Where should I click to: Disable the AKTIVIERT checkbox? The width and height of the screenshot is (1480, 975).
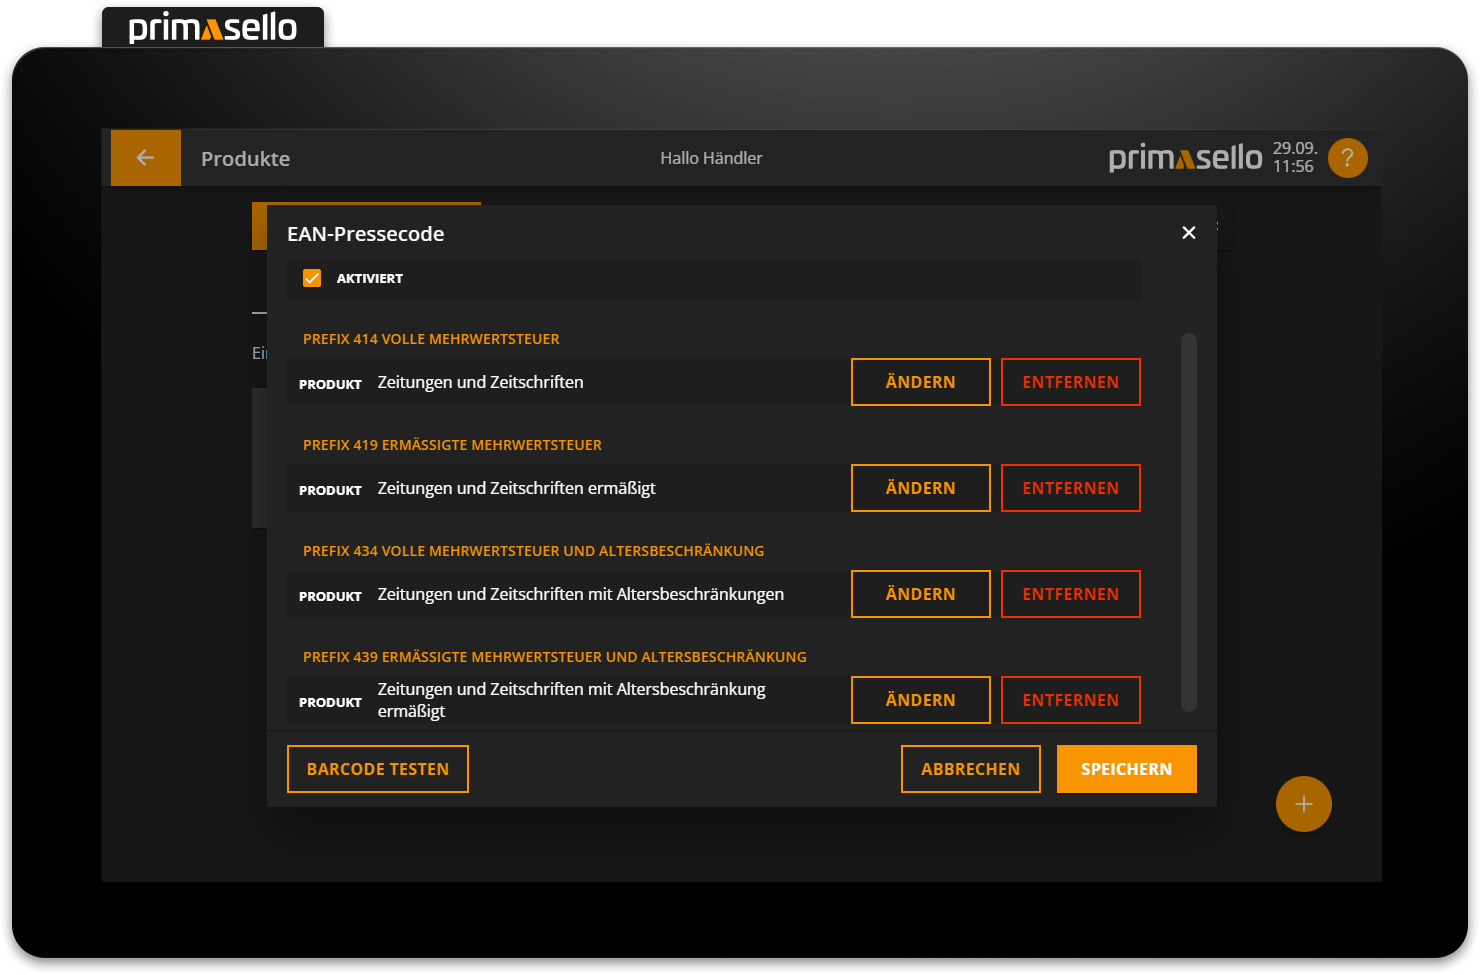[312, 278]
